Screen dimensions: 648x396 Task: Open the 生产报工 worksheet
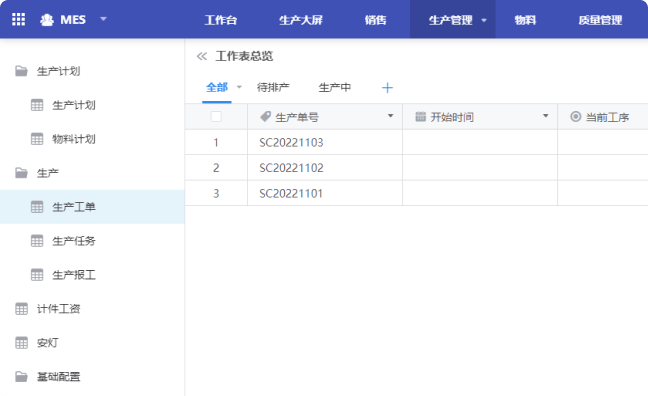(74, 274)
